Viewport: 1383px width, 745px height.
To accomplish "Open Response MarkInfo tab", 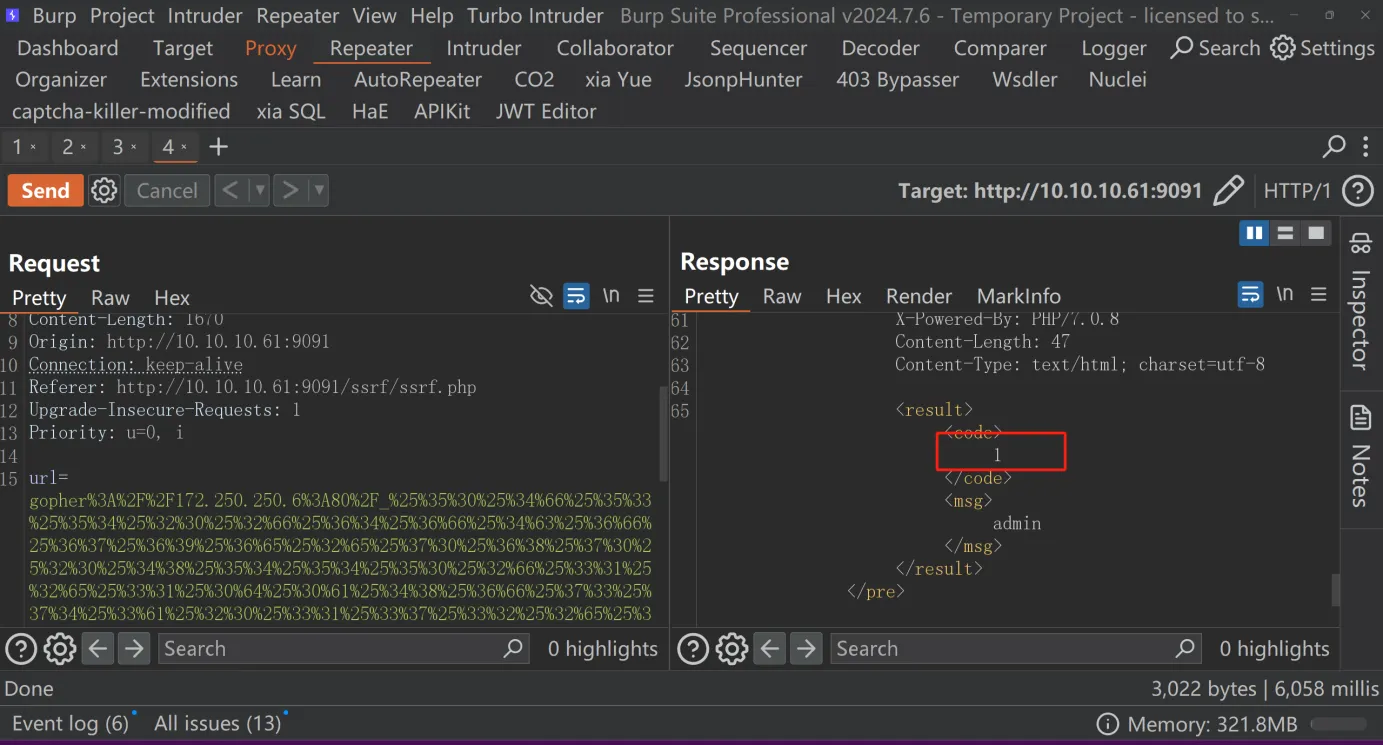I will click(x=1018, y=295).
